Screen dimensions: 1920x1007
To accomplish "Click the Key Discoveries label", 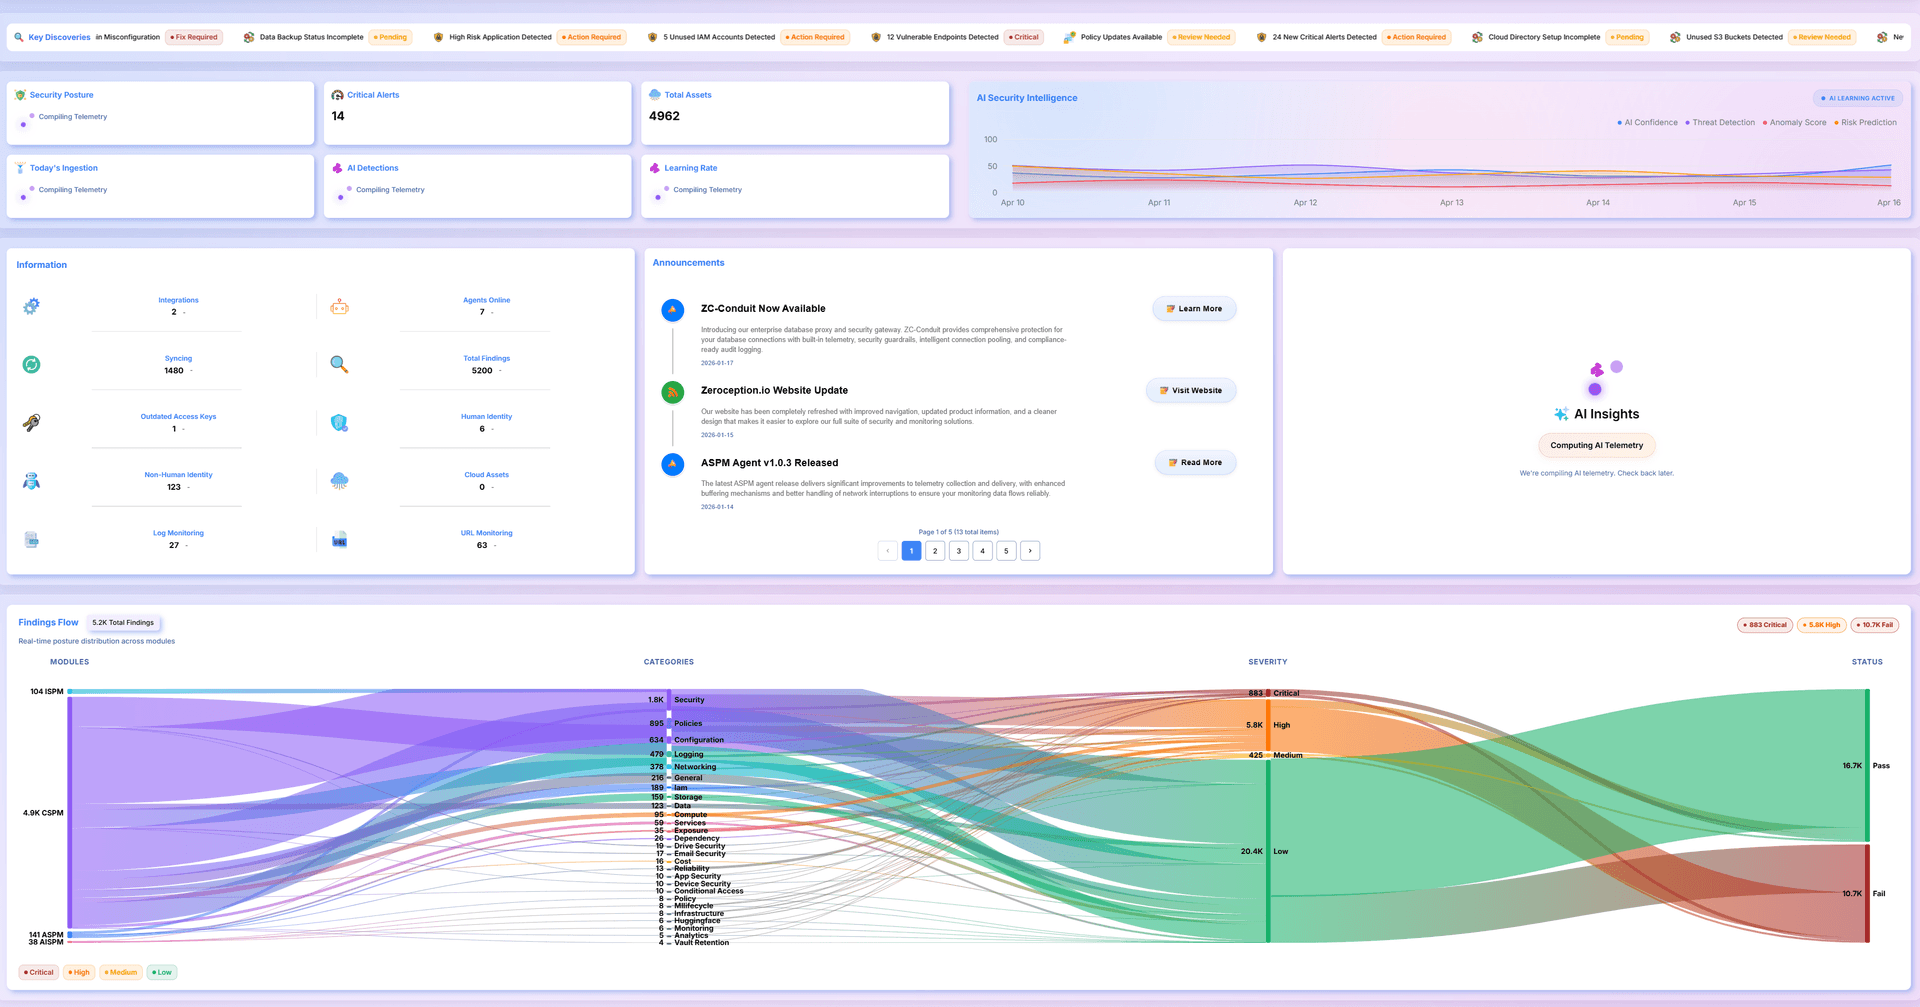I will pyautogui.click(x=59, y=37).
